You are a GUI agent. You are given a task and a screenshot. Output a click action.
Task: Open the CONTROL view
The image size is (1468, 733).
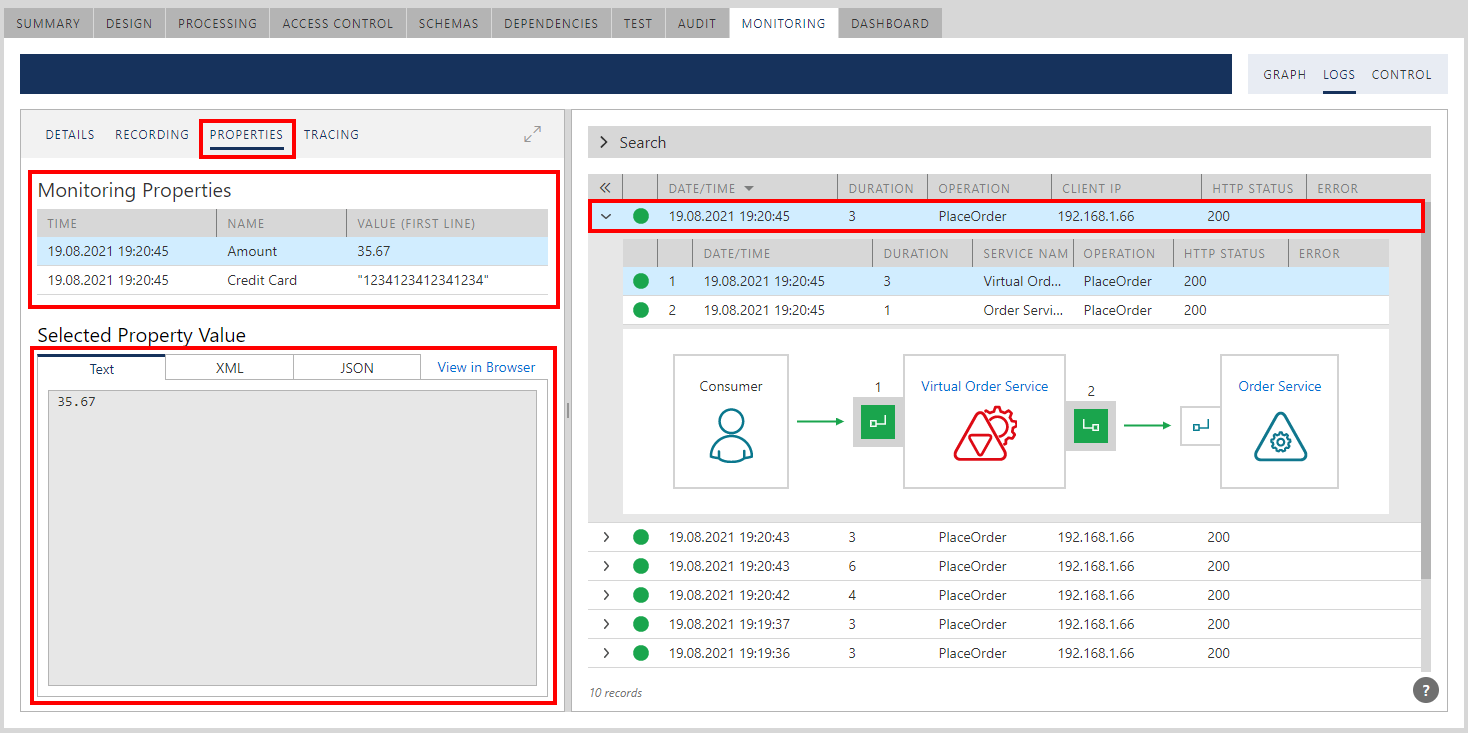(1402, 74)
